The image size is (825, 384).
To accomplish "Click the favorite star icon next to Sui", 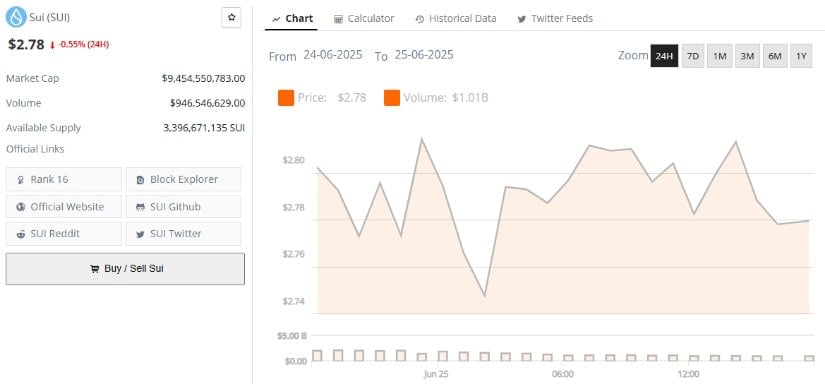I will (x=232, y=17).
